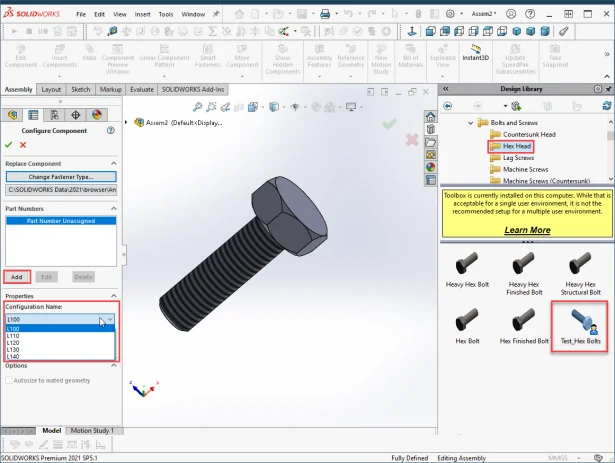Open the Learn More link
This screenshot has width=615, height=463.
pos(526,230)
